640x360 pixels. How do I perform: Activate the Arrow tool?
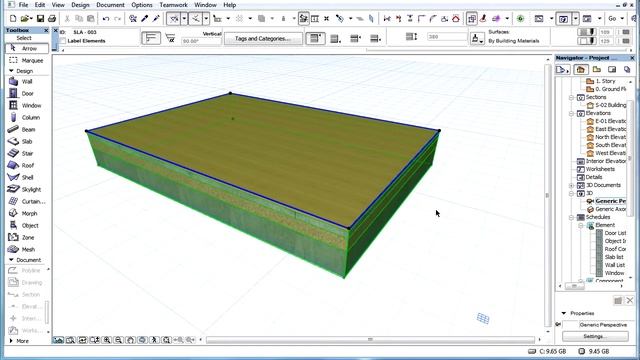click(x=27, y=48)
